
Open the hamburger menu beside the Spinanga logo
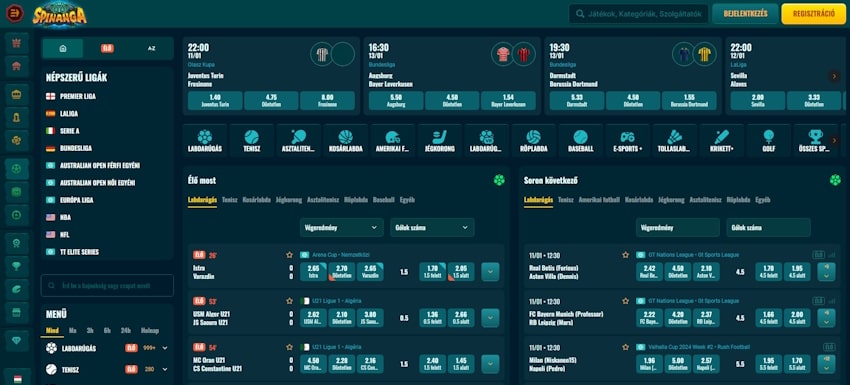[15, 14]
